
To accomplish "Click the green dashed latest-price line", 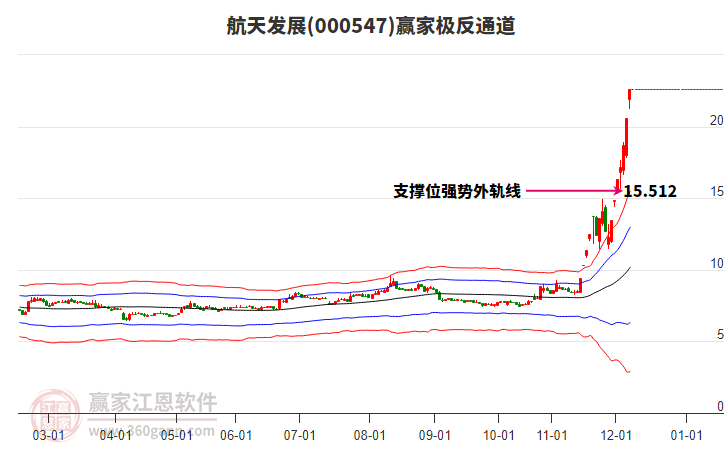I will 678,89.
